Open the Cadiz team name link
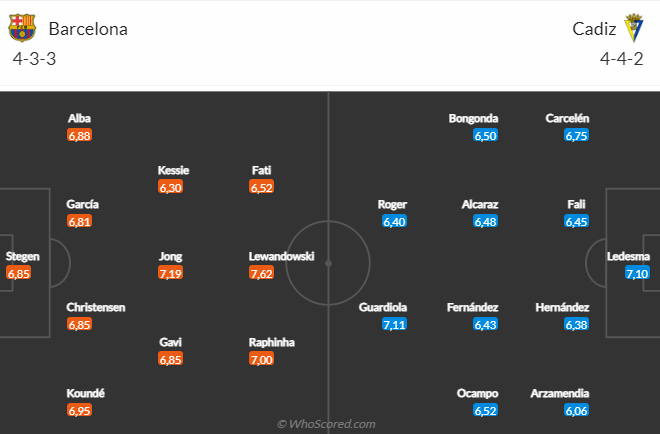Image resolution: width=660 pixels, height=434 pixels. pos(594,29)
